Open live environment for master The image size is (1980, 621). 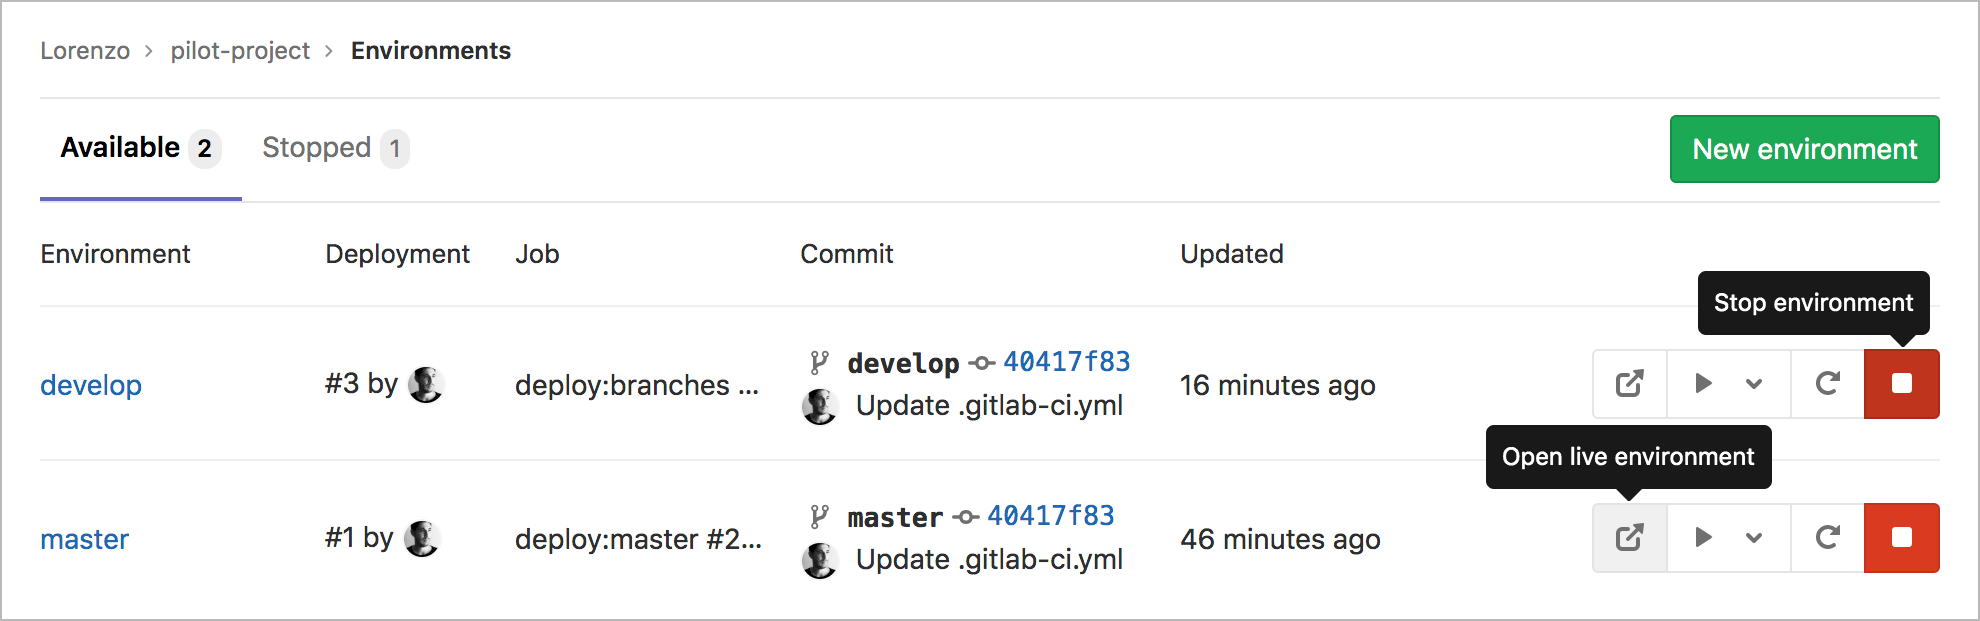pos(1630,538)
